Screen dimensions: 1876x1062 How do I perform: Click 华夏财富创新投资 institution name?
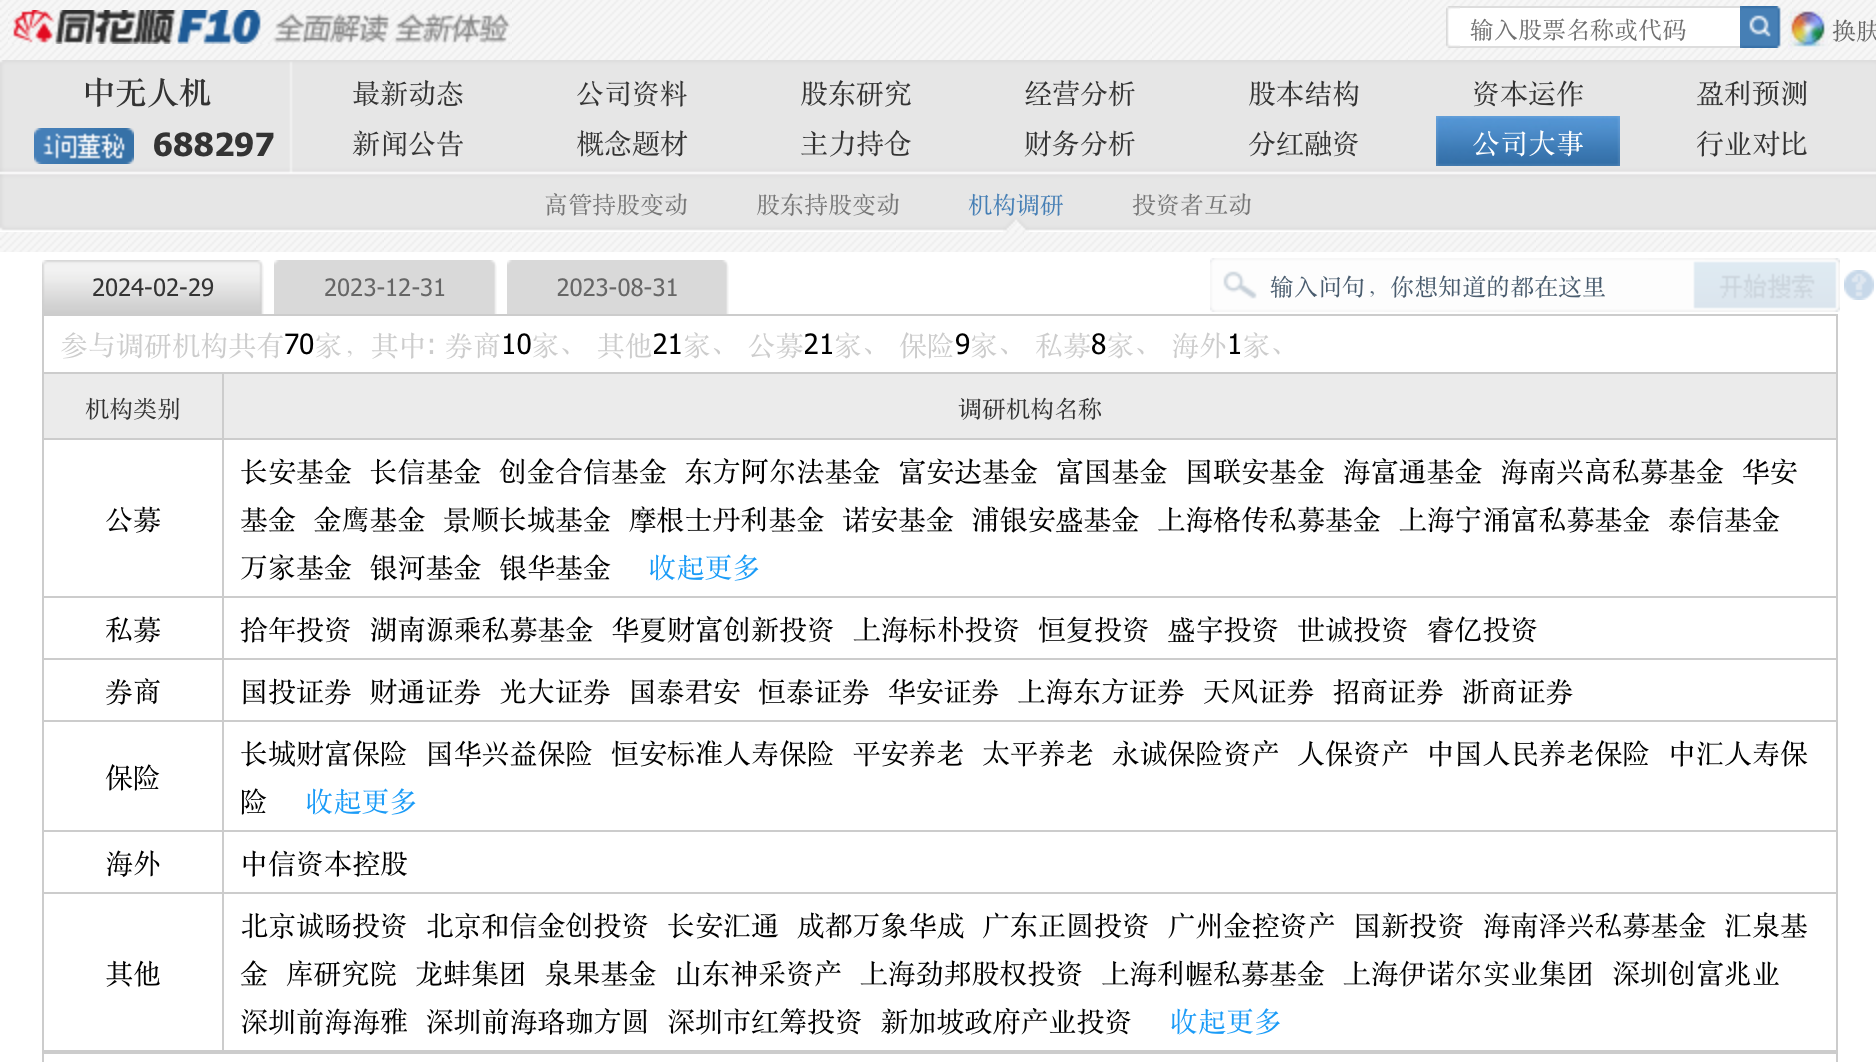(x=723, y=630)
